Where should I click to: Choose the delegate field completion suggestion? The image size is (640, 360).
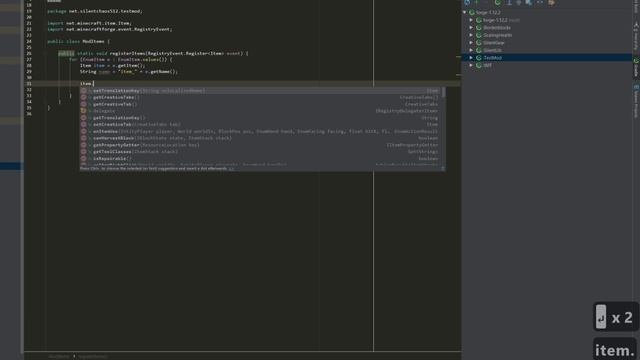click(x=260, y=111)
